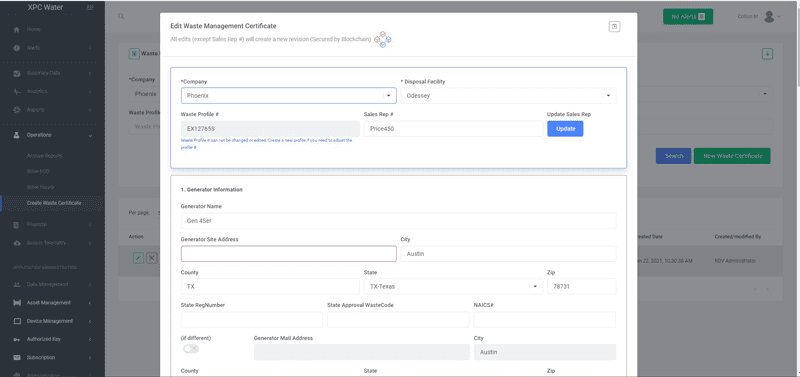The height and width of the screenshot is (377, 800).
Task: Click the Sales Rep # field
Action: [454, 129]
